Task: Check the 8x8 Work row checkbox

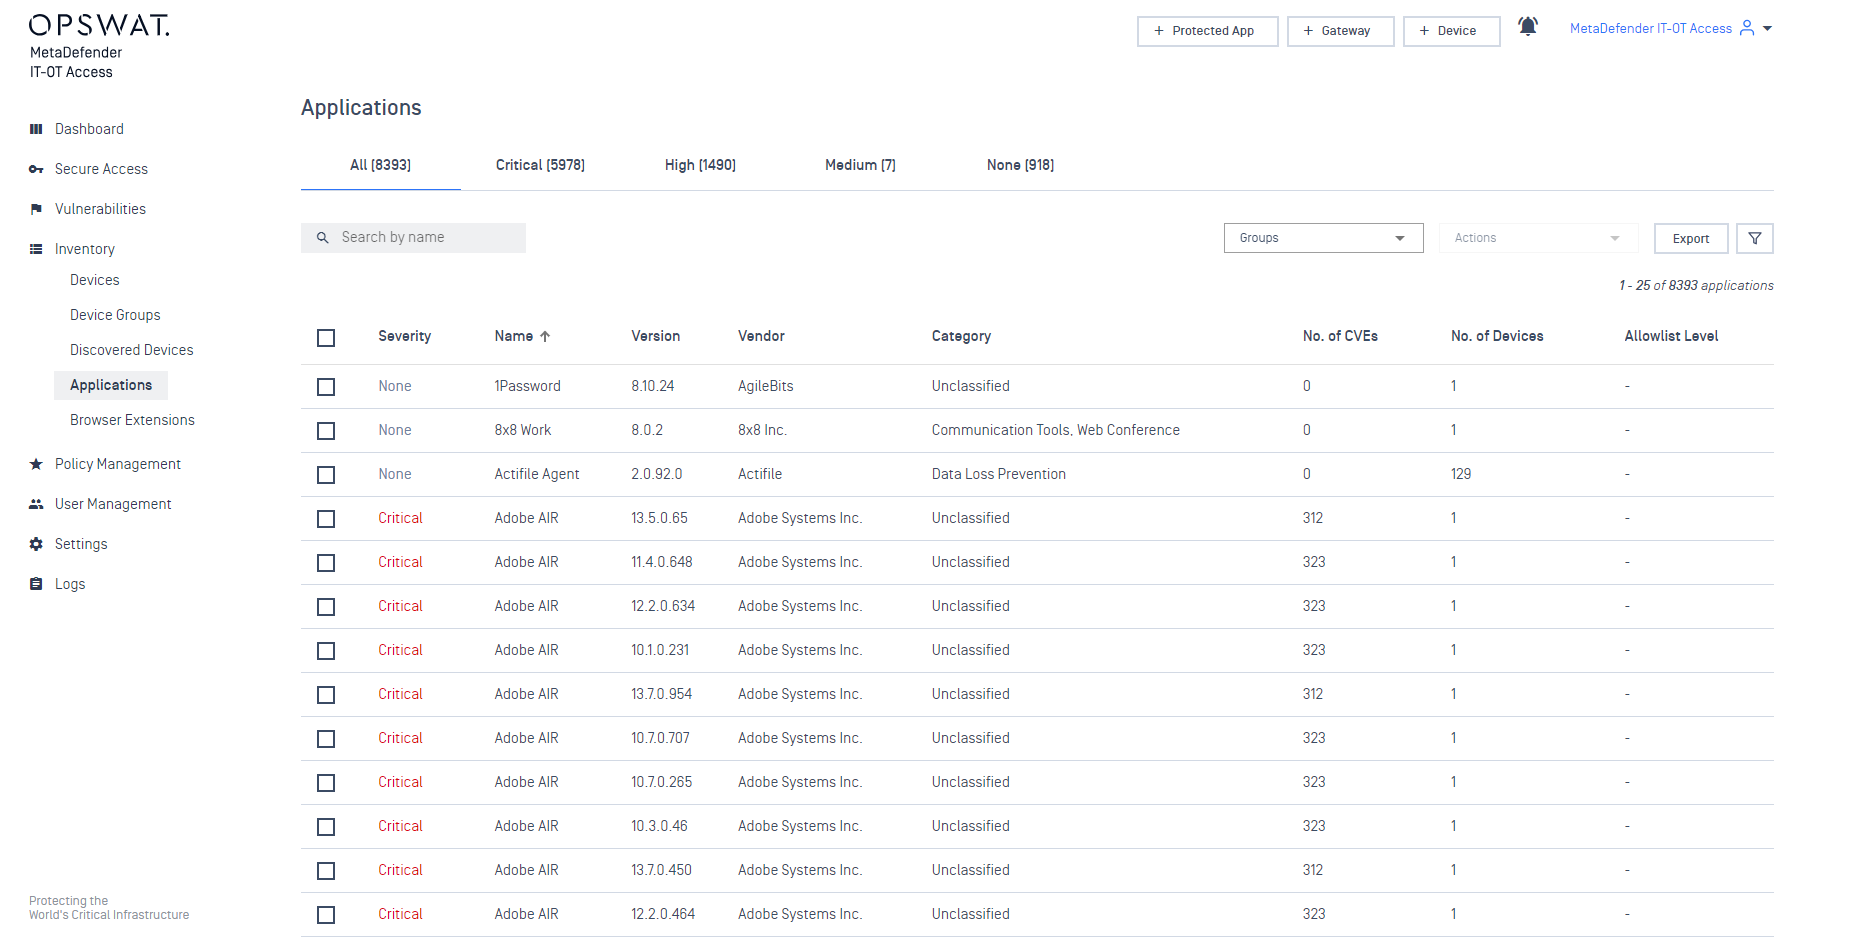Action: tap(326, 431)
